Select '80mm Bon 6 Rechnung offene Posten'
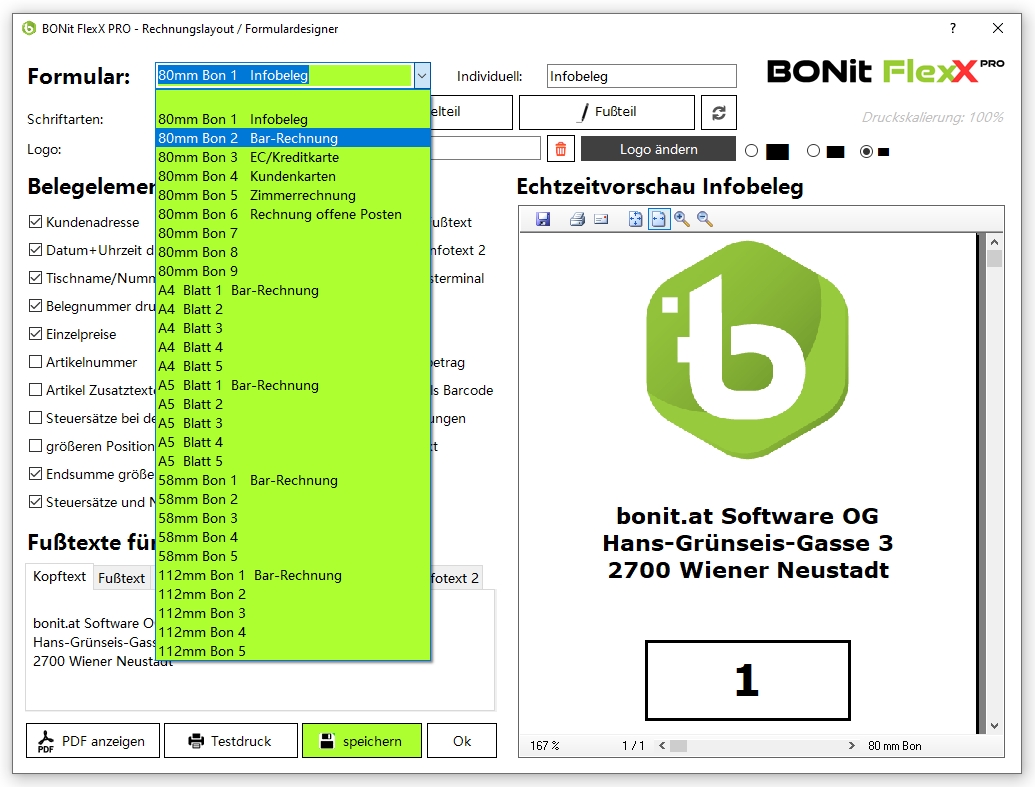Image resolution: width=1035 pixels, height=787 pixels. pyautogui.click(x=293, y=215)
